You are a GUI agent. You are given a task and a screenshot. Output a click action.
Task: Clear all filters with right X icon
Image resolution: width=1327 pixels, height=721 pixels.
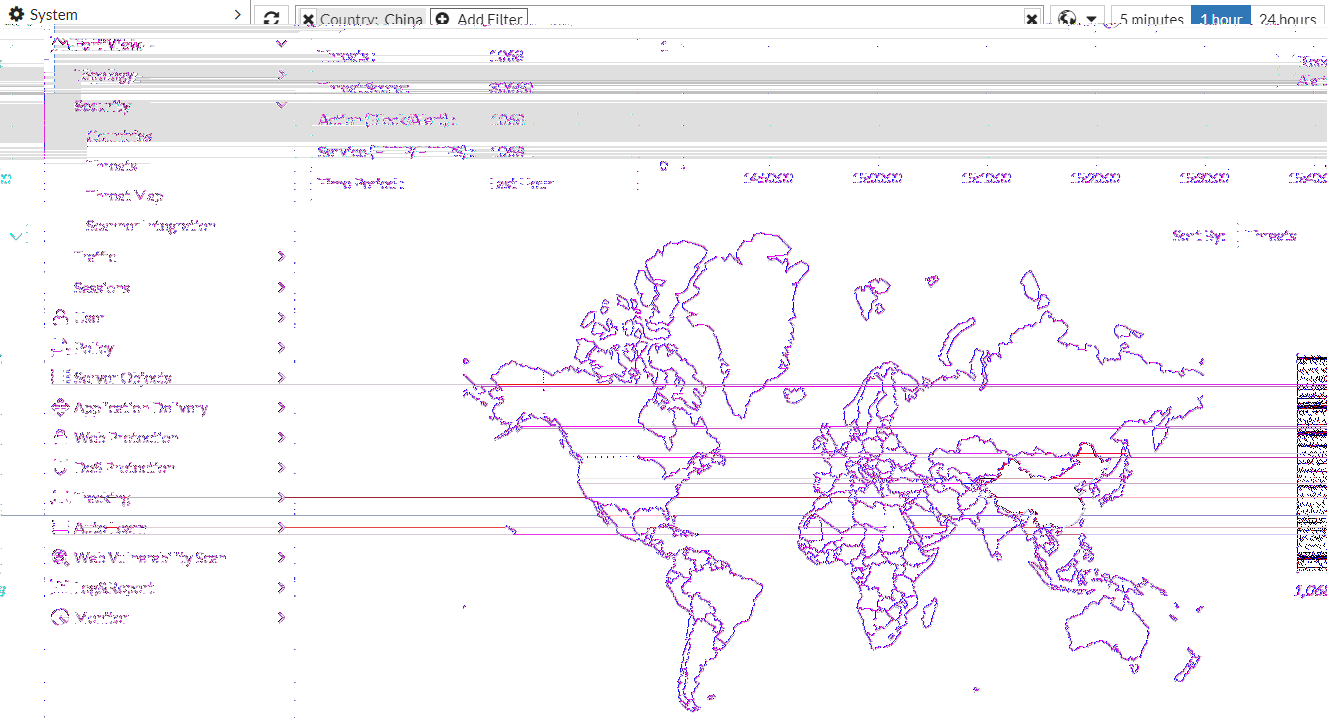click(1032, 20)
